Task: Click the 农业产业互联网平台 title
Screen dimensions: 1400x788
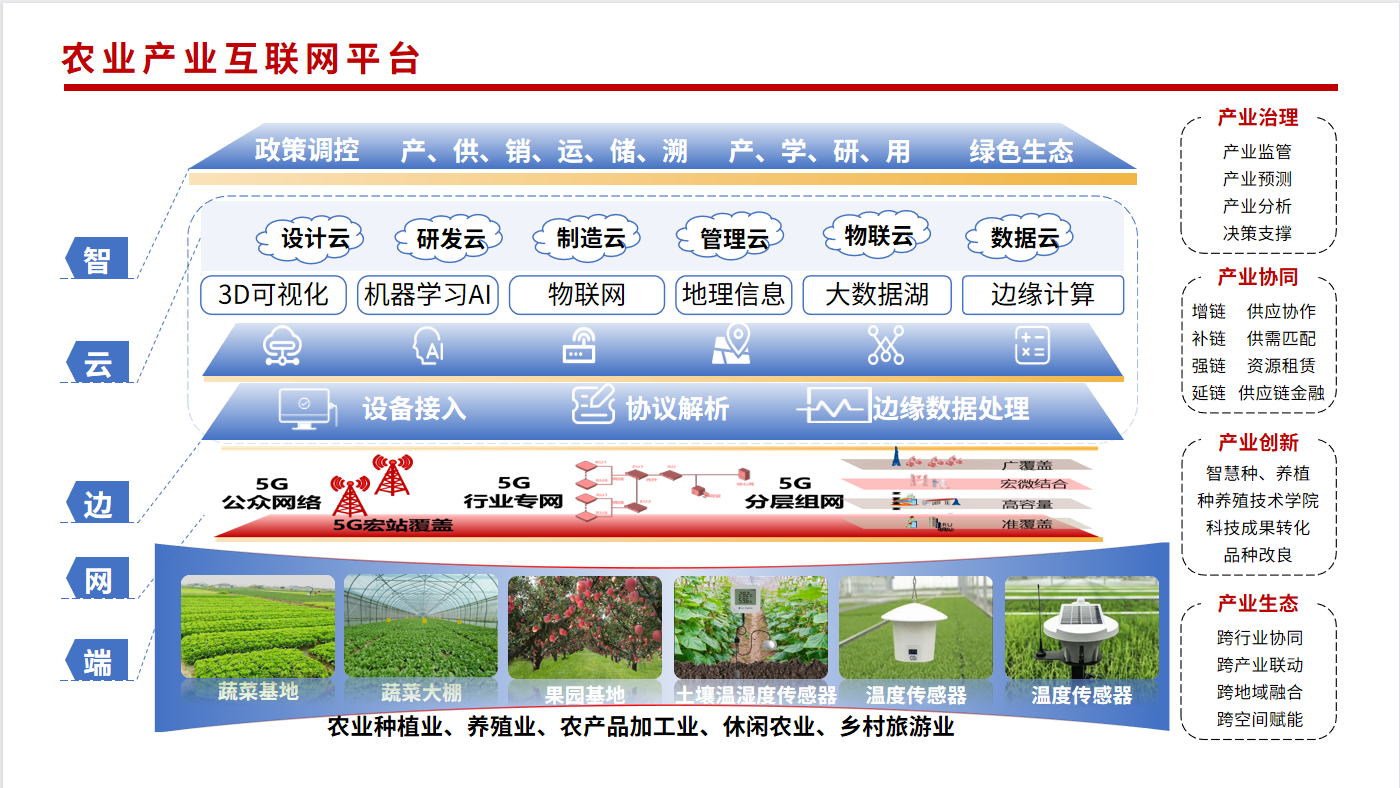Action: 241,59
